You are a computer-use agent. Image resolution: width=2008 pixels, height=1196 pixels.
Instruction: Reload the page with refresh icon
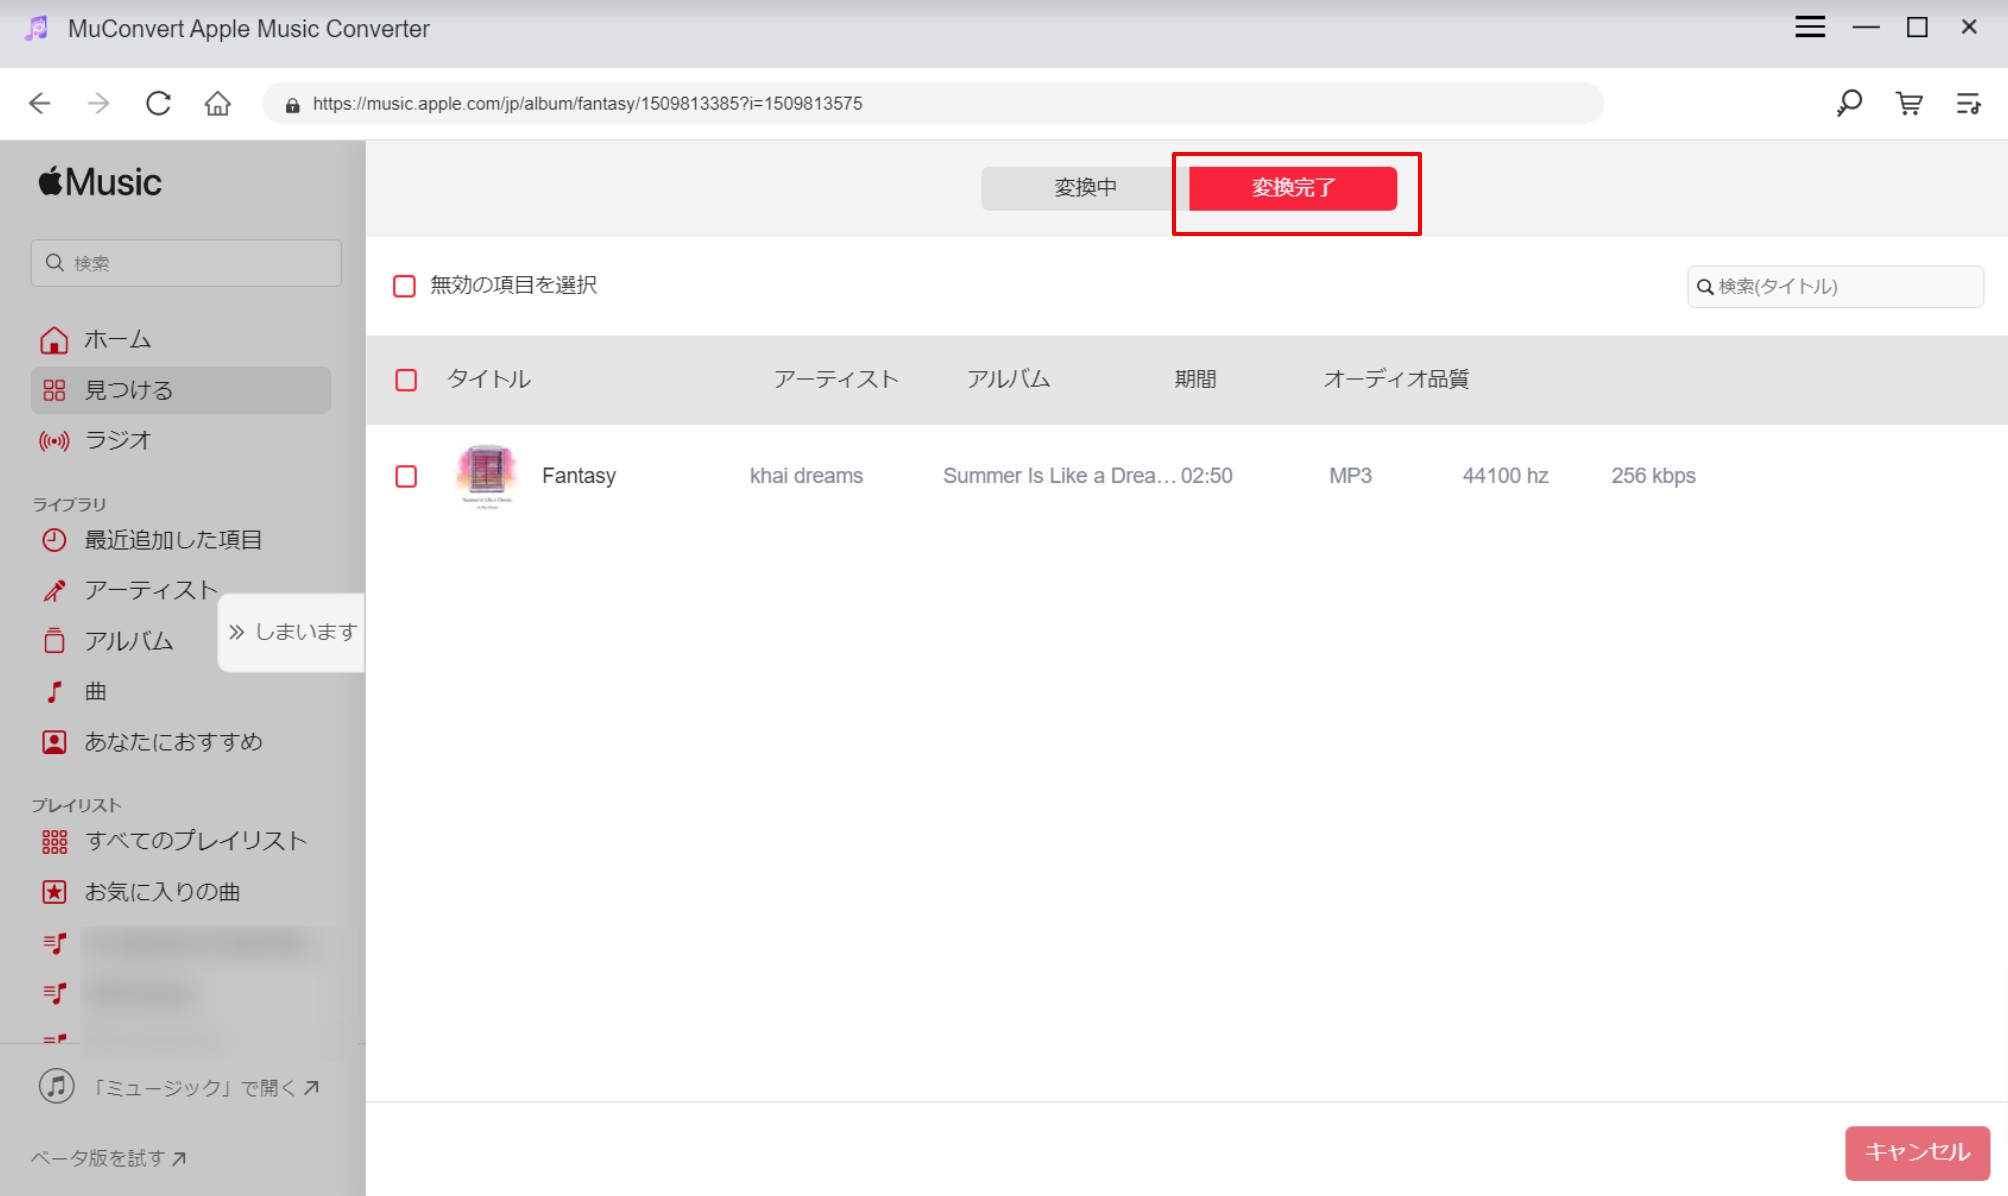(x=158, y=103)
